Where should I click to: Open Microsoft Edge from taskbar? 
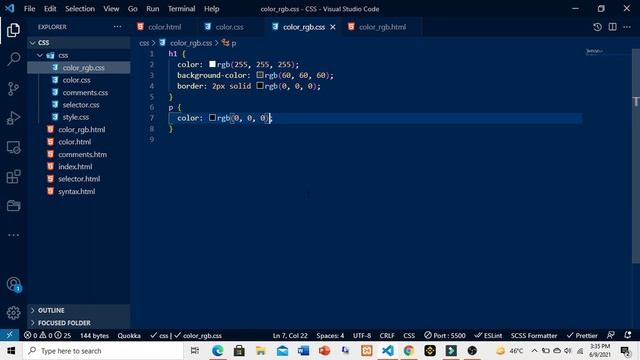(218, 351)
